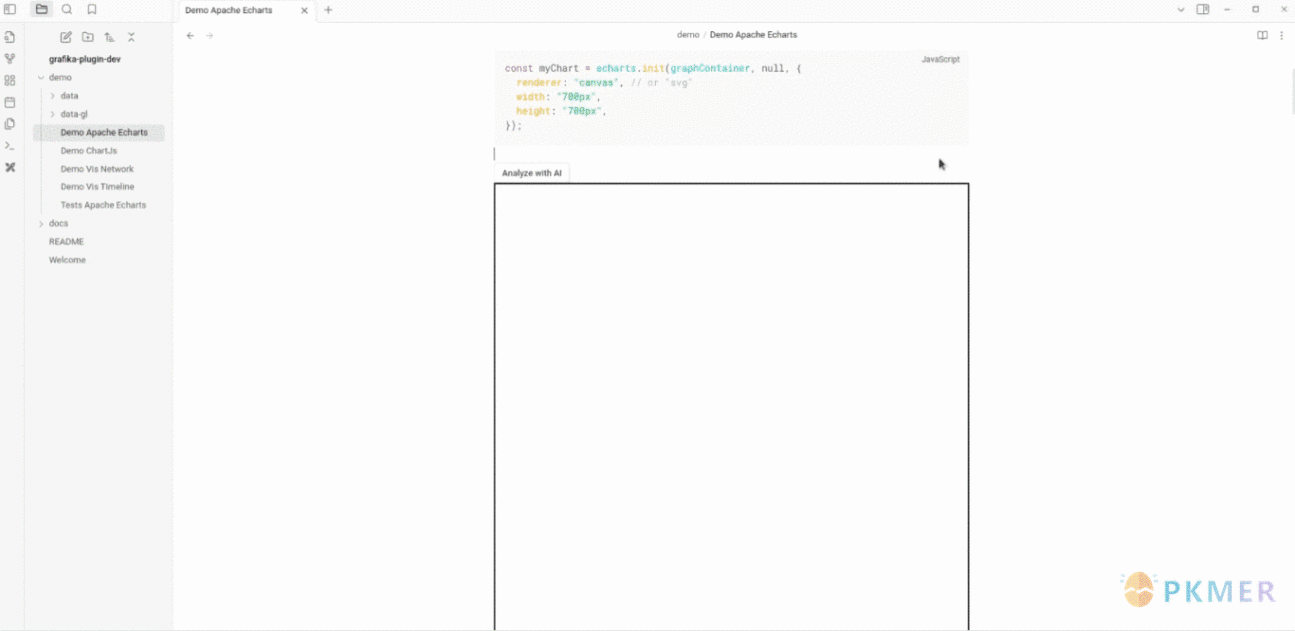The height and width of the screenshot is (631, 1295).
Task: Open the Demo Vis Network note
Action: pyautogui.click(x=99, y=169)
